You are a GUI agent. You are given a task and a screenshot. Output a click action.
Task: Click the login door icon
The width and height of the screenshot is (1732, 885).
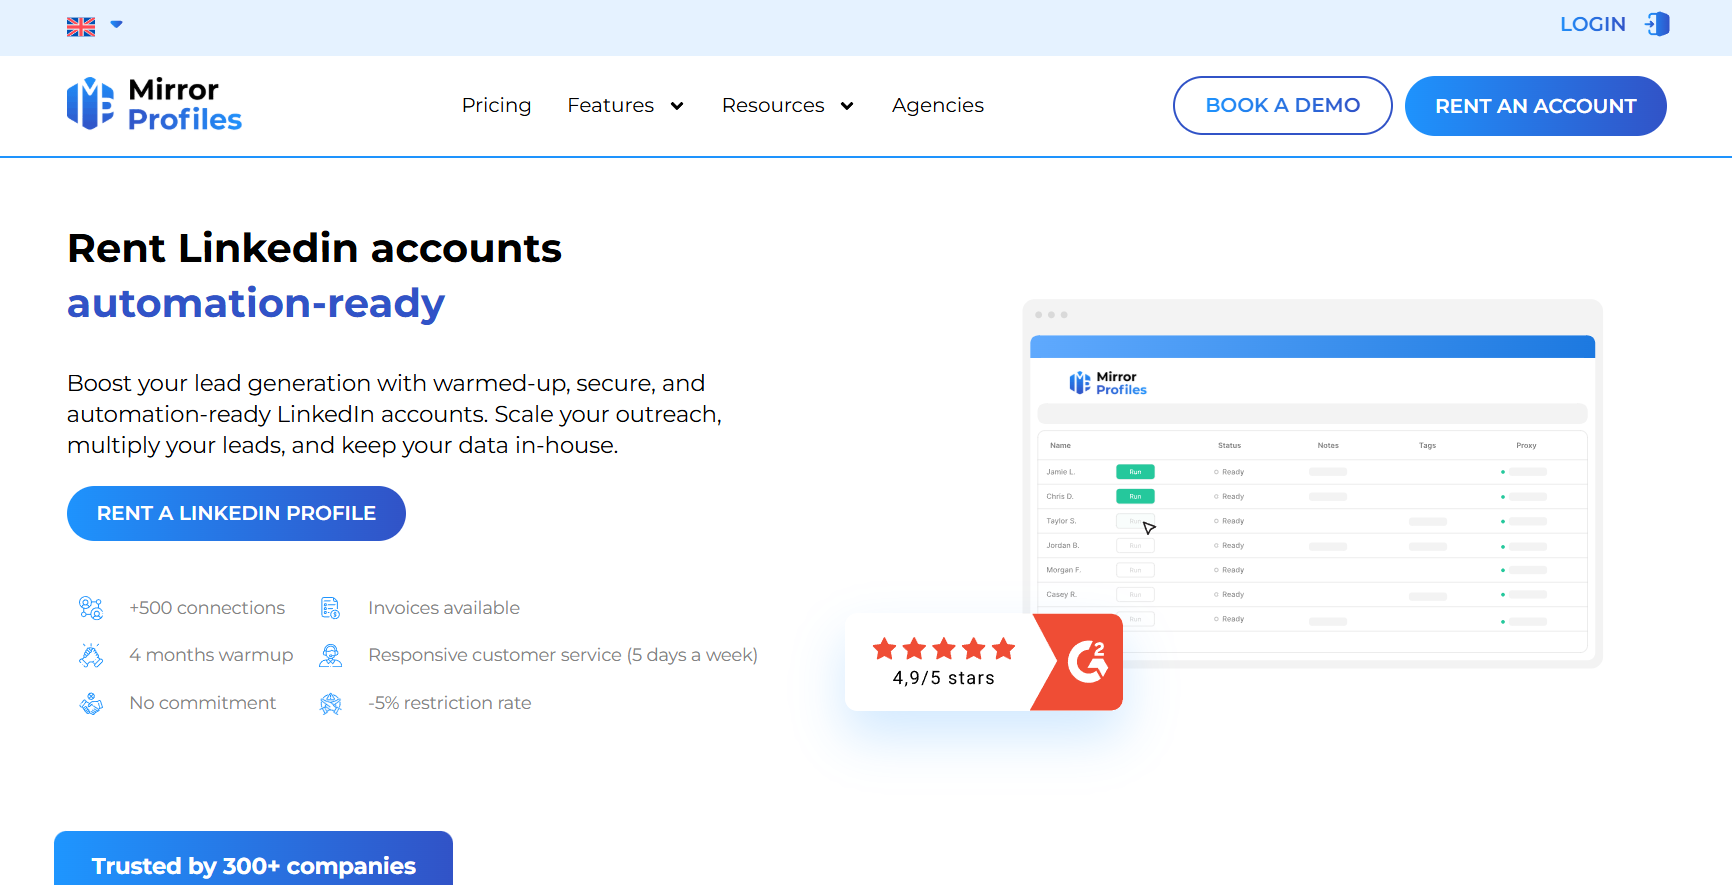[1658, 24]
